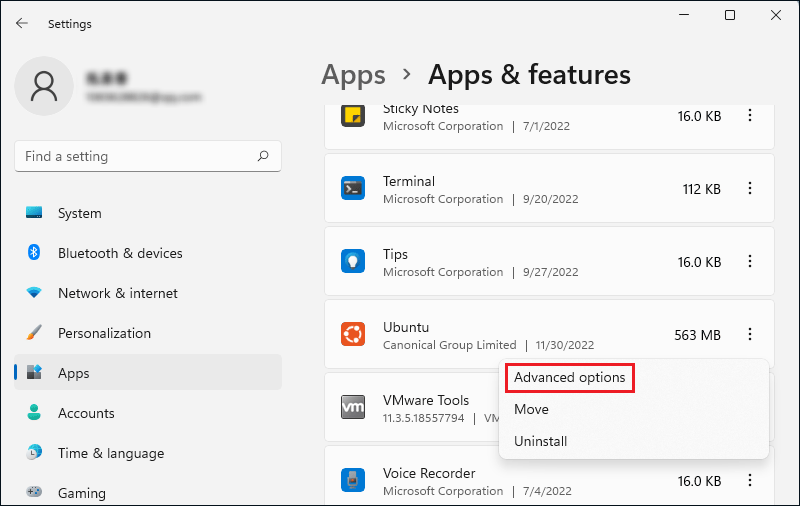This screenshot has height=506, width=800.
Task: Click the Time & language globe icon
Action: tap(34, 452)
